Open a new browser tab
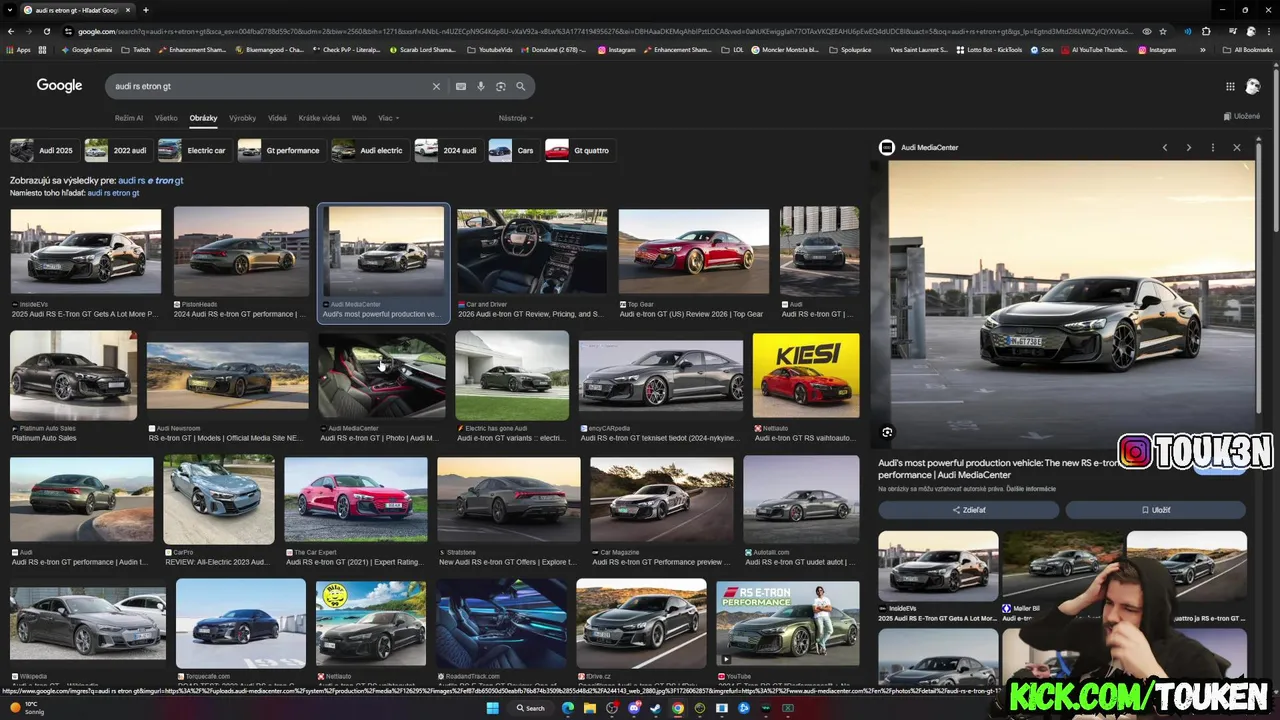Screen dimensions: 1280x720 pos(146,10)
